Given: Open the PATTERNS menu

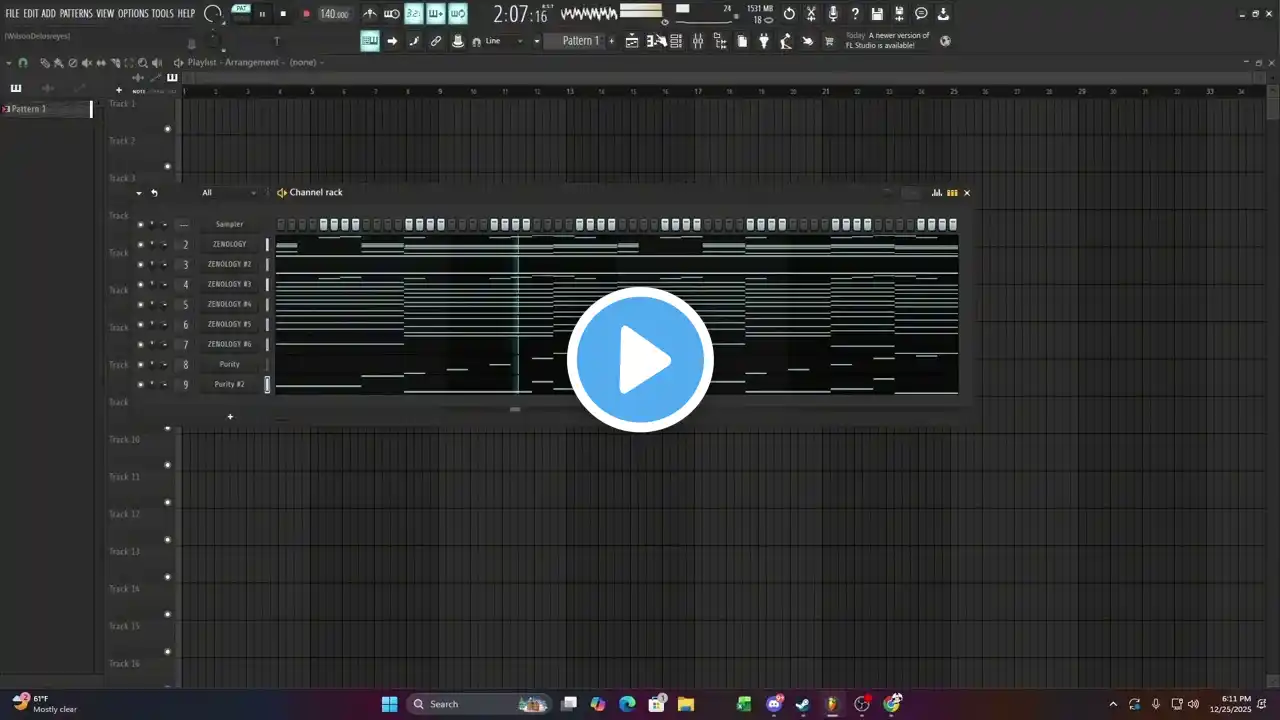Looking at the screenshot, I should click(x=76, y=14).
